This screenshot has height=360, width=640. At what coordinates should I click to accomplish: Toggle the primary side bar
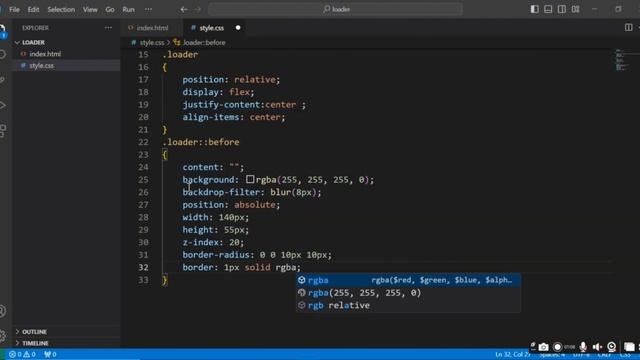click(x=534, y=9)
